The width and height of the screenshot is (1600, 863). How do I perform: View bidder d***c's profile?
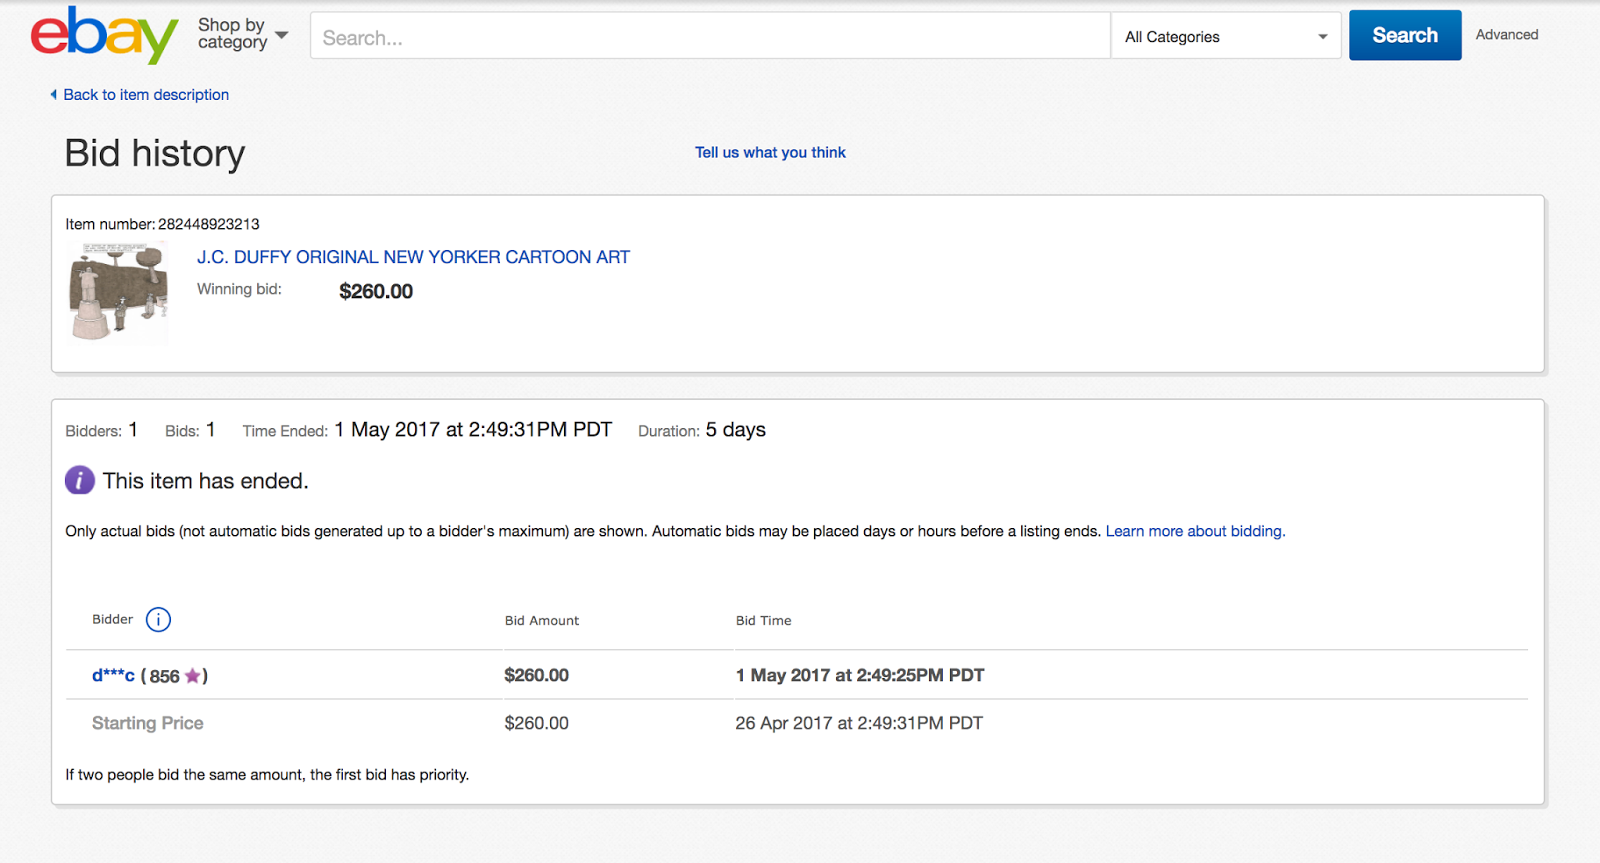click(113, 676)
